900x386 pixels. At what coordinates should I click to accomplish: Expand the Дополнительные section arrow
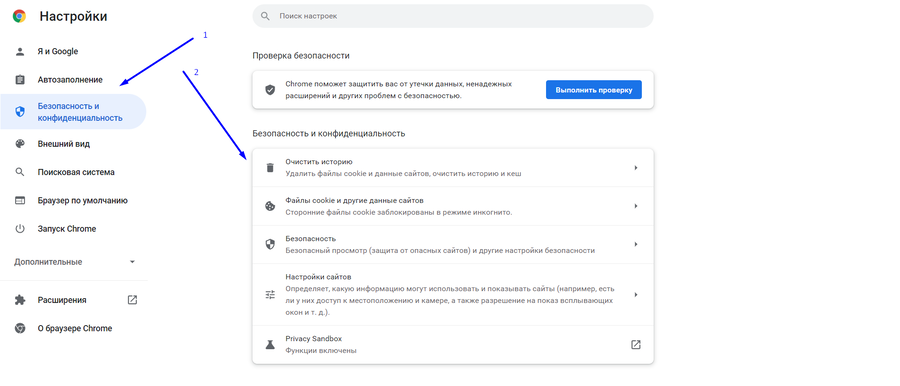132,262
